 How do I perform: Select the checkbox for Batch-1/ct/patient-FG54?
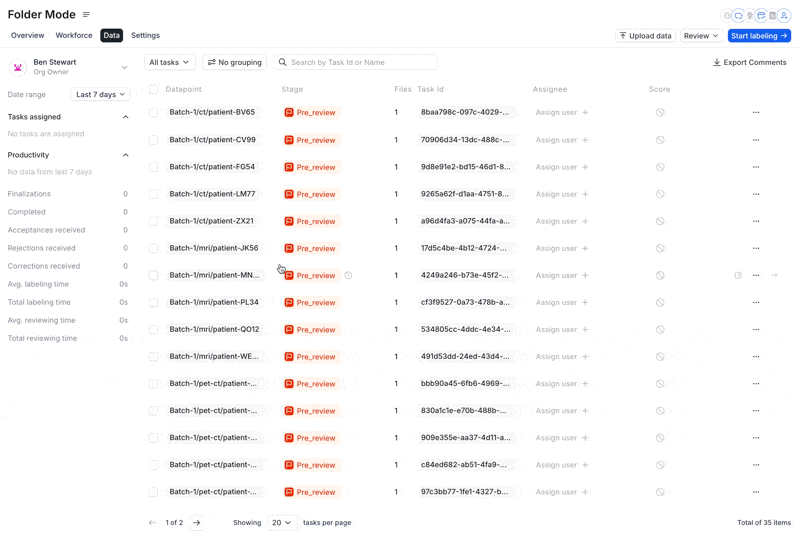click(153, 167)
